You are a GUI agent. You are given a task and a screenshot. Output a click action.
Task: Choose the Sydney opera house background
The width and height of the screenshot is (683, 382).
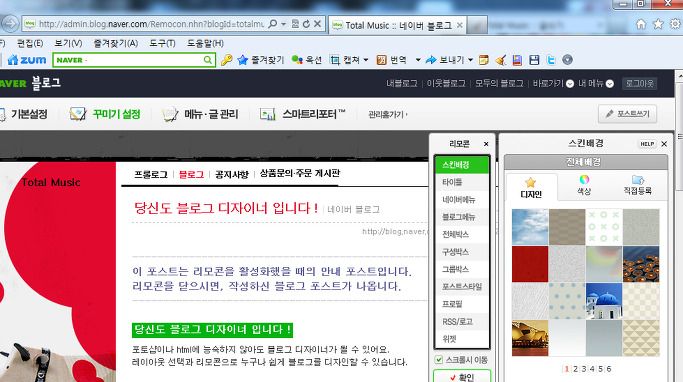coord(530,338)
